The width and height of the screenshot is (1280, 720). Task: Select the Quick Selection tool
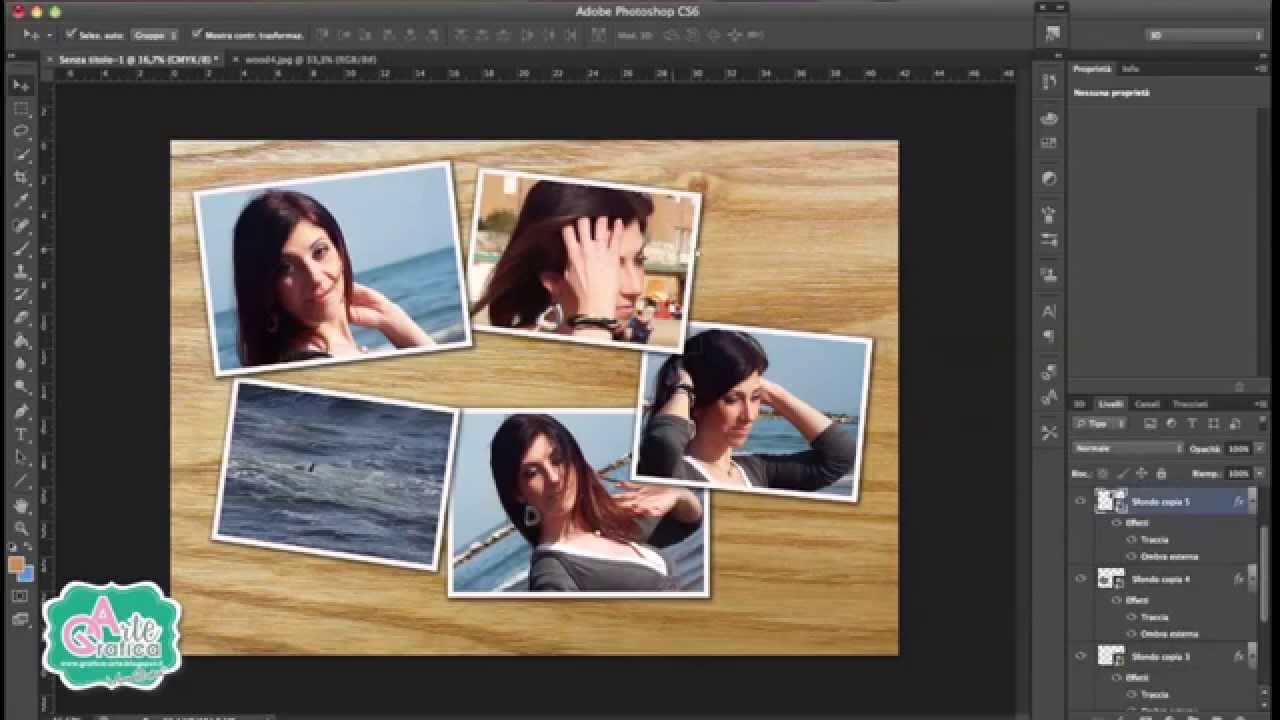coord(21,155)
